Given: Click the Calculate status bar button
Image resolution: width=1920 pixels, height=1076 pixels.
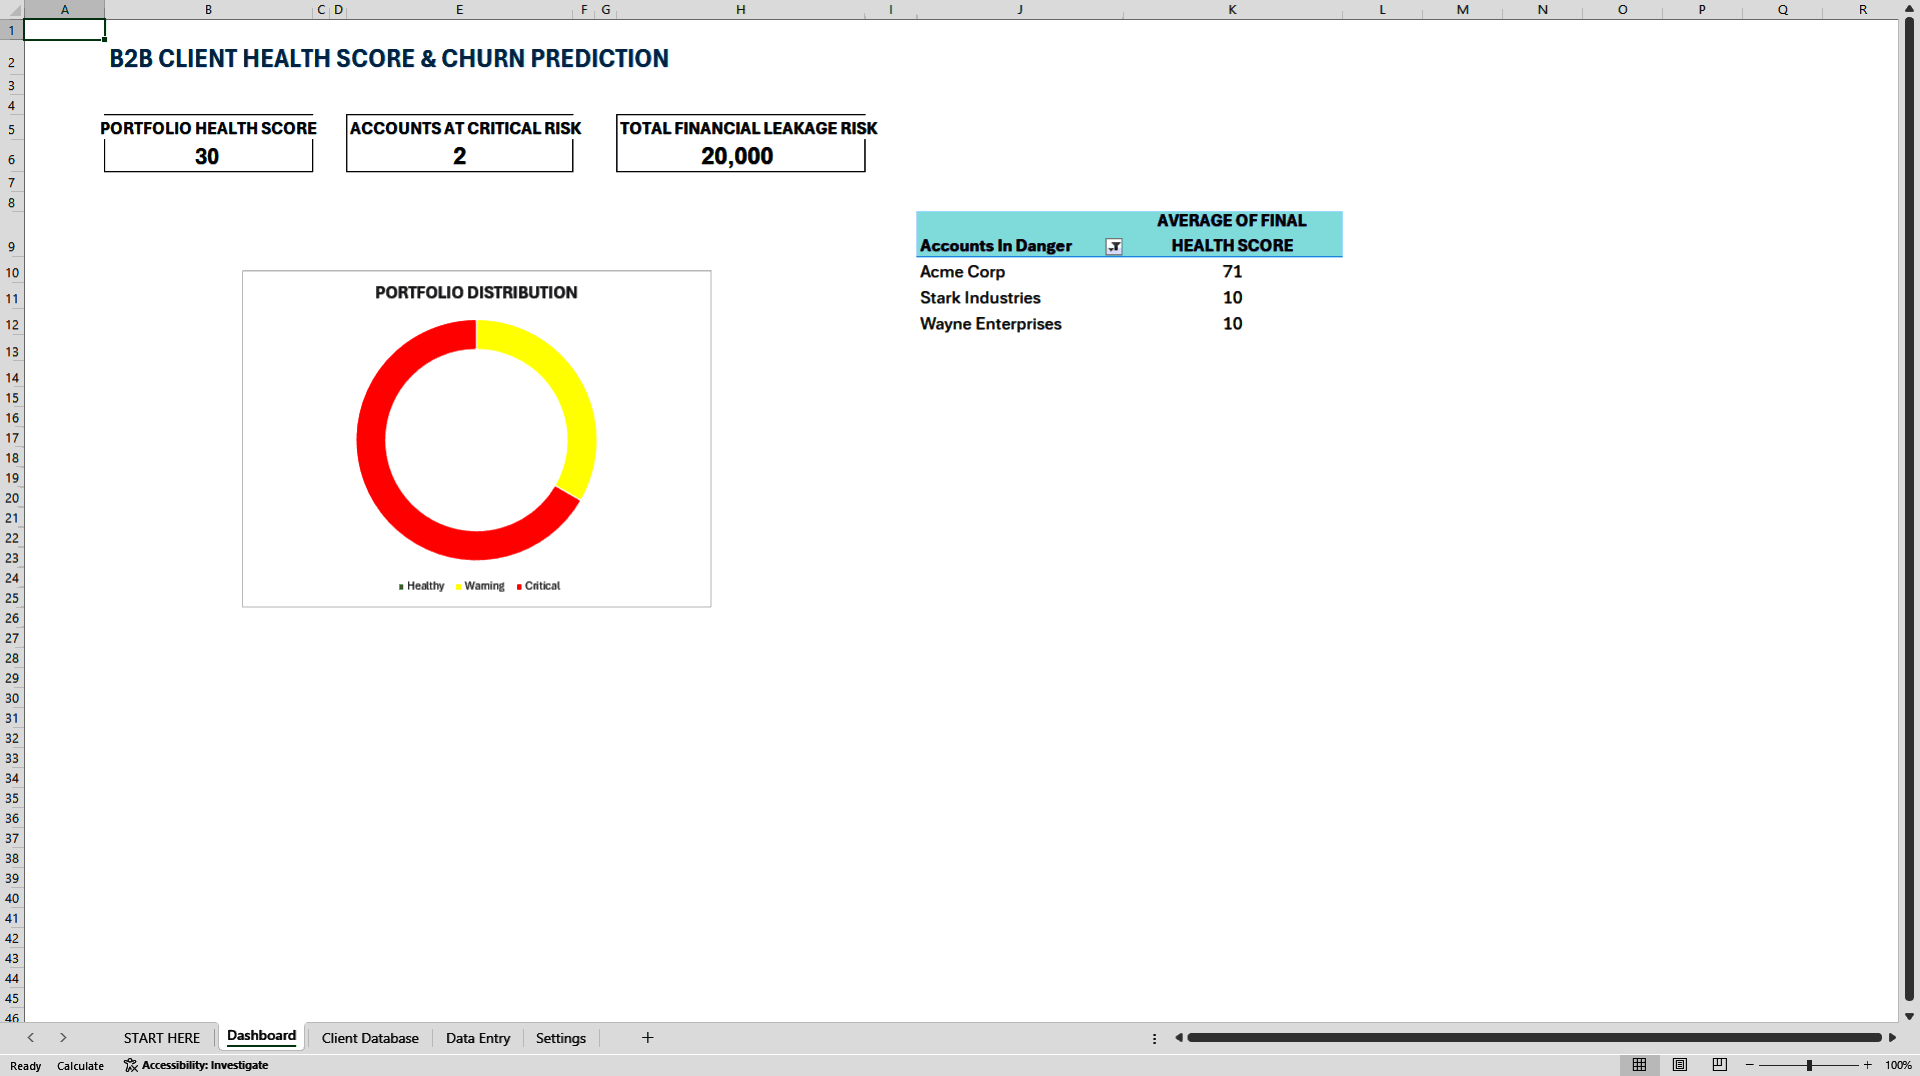Looking at the screenshot, I should [80, 1066].
